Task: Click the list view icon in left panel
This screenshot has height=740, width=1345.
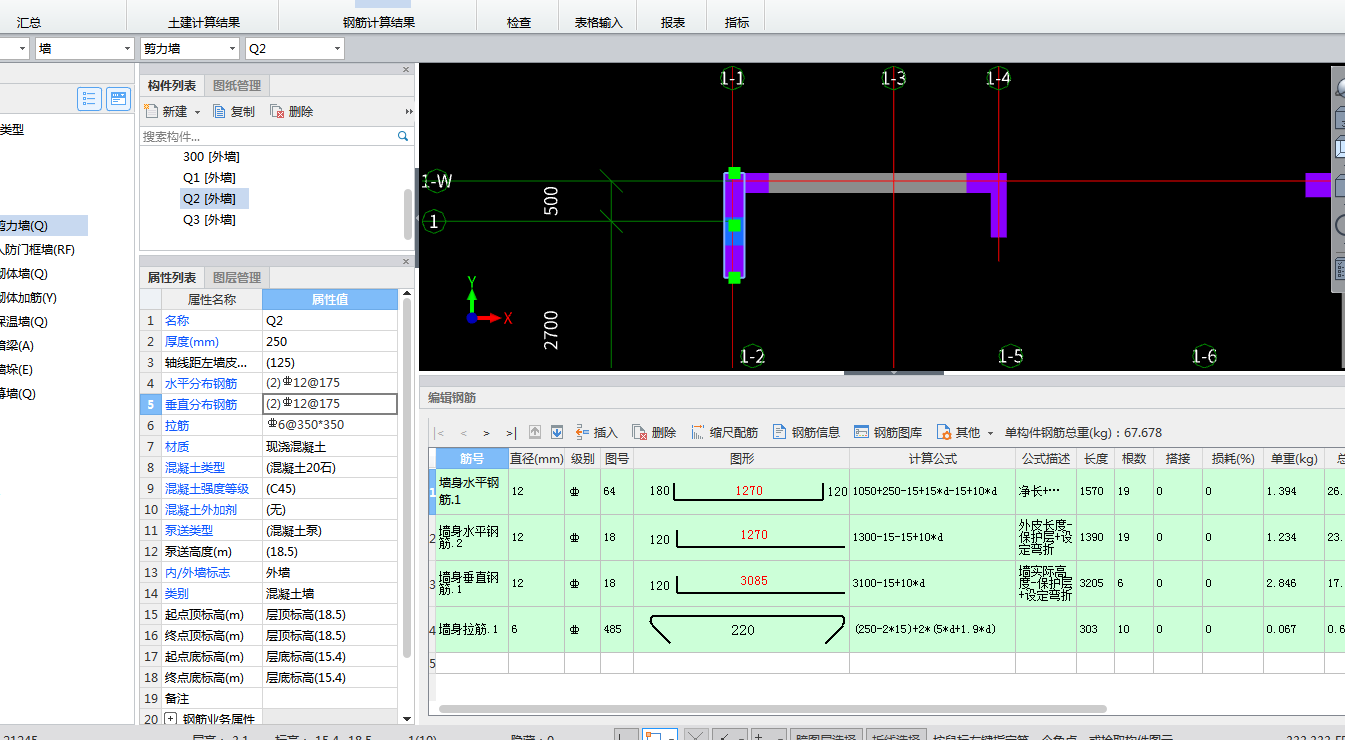Action: pyautogui.click(x=90, y=99)
